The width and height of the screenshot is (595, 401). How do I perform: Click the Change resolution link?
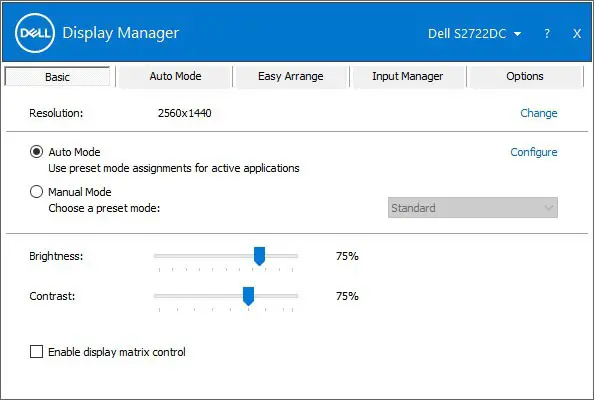coord(538,113)
